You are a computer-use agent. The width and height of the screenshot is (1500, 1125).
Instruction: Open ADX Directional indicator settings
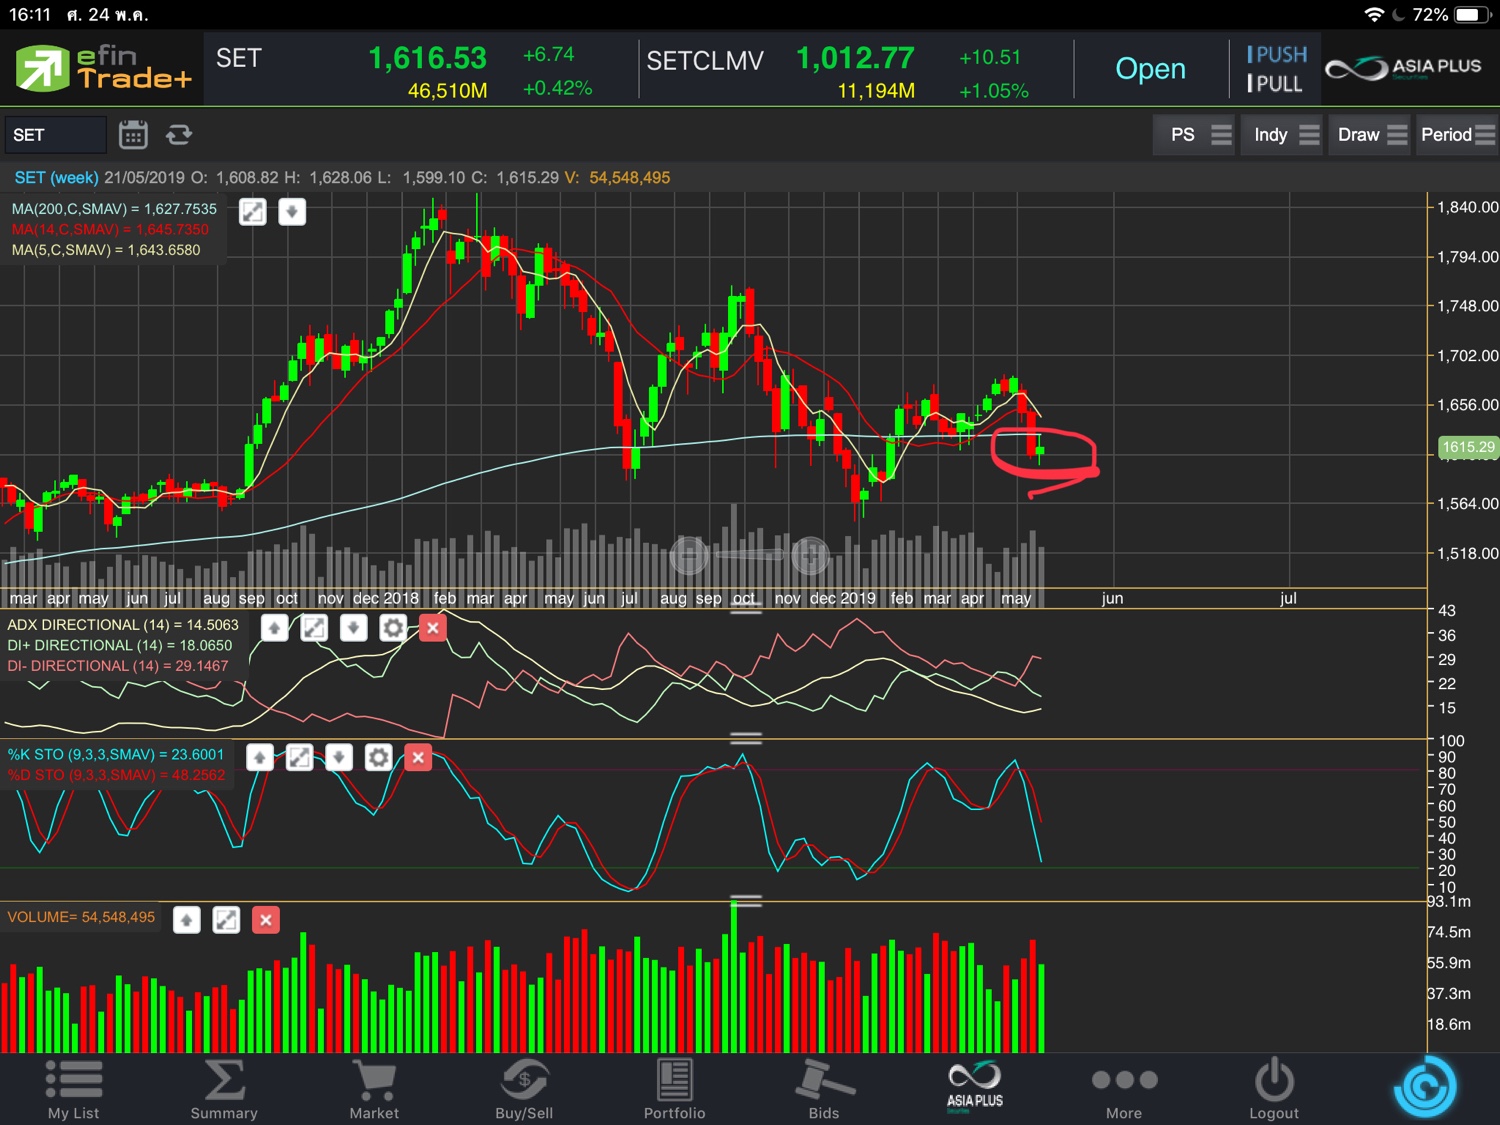click(x=393, y=628)
